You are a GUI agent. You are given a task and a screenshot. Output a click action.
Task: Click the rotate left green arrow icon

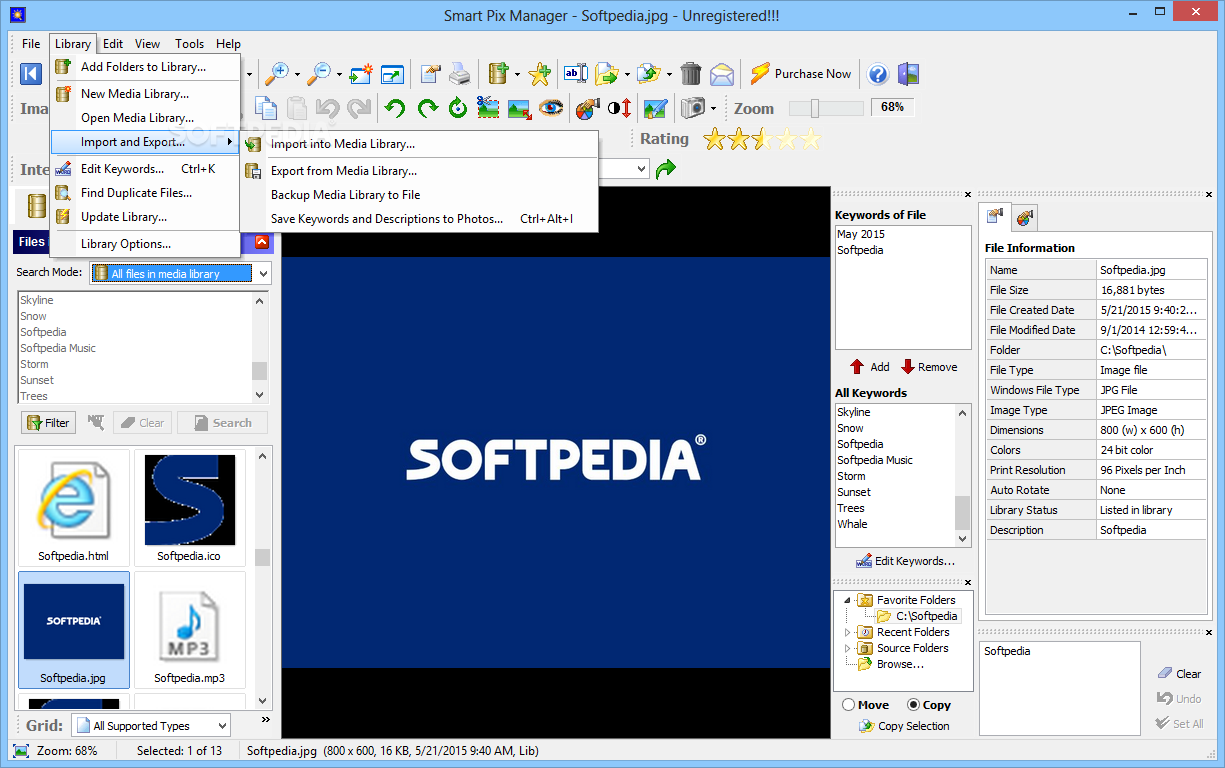pyautogui.click(x=396, y=108)
